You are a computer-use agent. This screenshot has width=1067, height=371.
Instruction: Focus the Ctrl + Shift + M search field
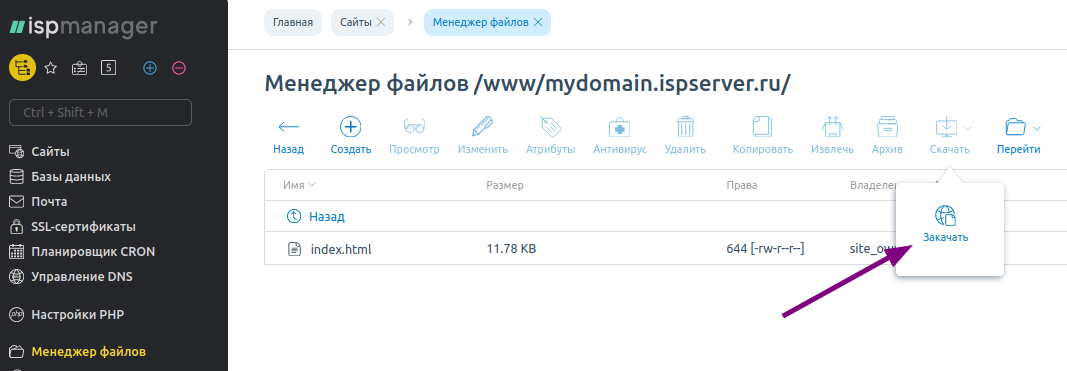coord(100,112)
